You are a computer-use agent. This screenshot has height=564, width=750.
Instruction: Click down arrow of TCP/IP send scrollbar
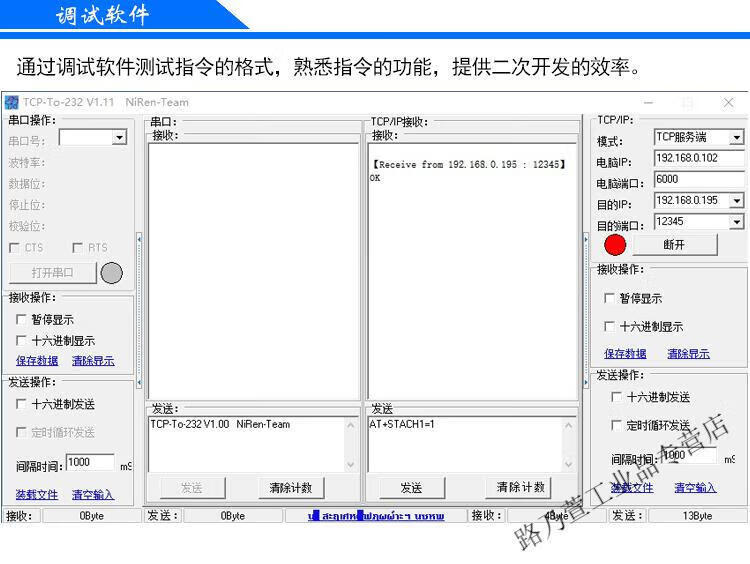point(569,464)
